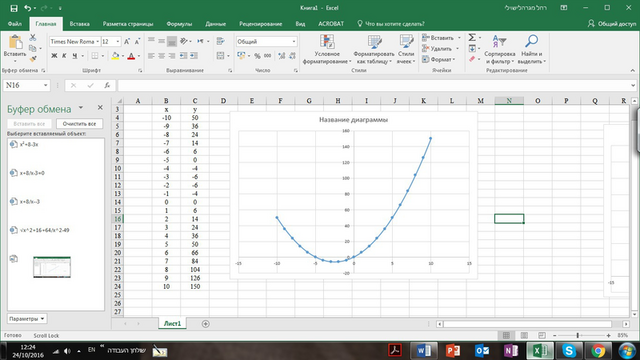Click the Percent Style icon
Screen dimensions: 640x360
tap(257, 56)
